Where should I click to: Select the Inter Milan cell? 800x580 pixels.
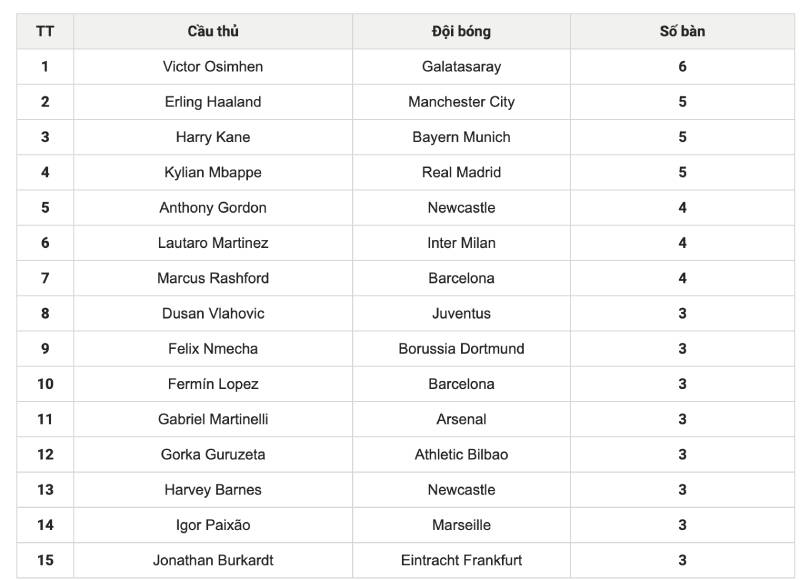coord(461,243)
